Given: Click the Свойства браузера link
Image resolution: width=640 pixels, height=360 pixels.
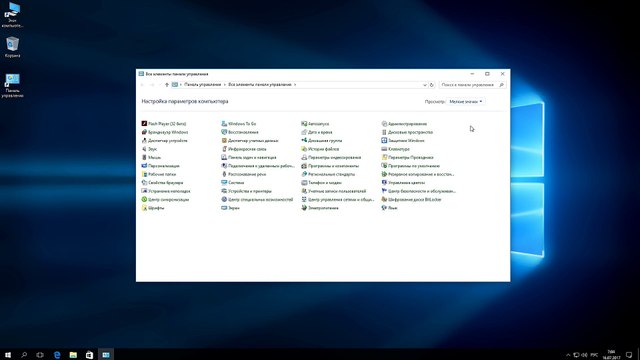Looking at the screenshot, I should pos(166,183).
